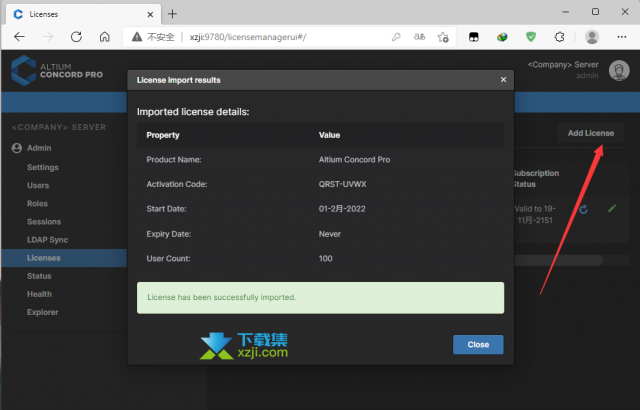The height and width of the screenshot is (410, 640).
Task: Refresh the license with the blue icon
Action: pyautogui.click(x=583, y=209)
